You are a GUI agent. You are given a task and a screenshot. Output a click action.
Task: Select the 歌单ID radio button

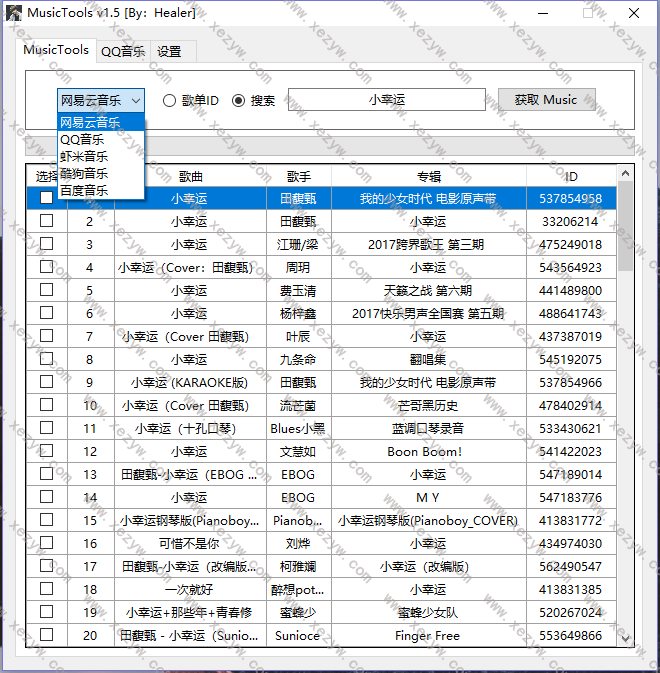pyautogui.click(x=169, y=100)
